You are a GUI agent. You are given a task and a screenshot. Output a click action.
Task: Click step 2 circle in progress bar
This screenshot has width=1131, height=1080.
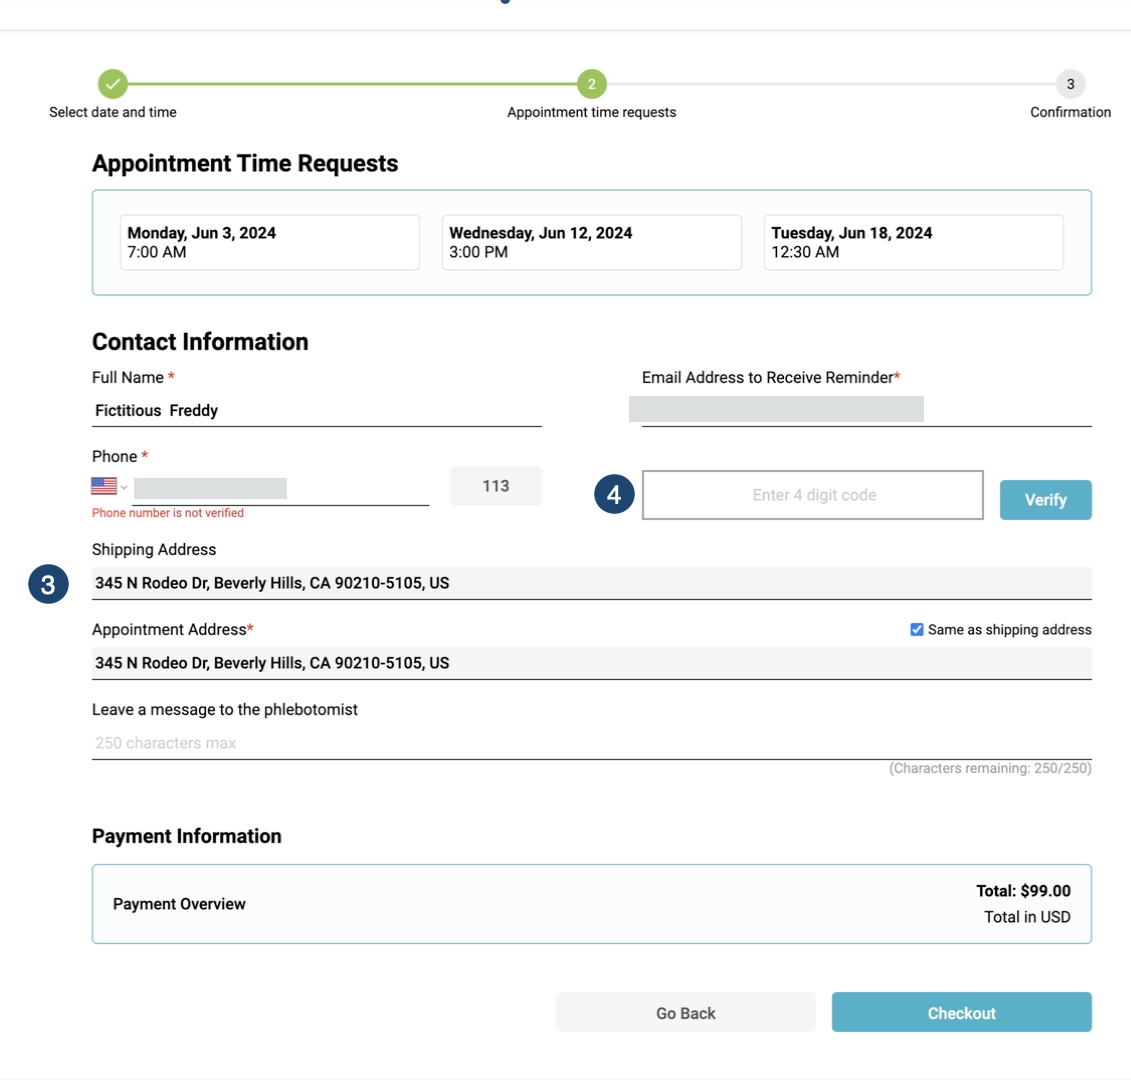(591, 85)
